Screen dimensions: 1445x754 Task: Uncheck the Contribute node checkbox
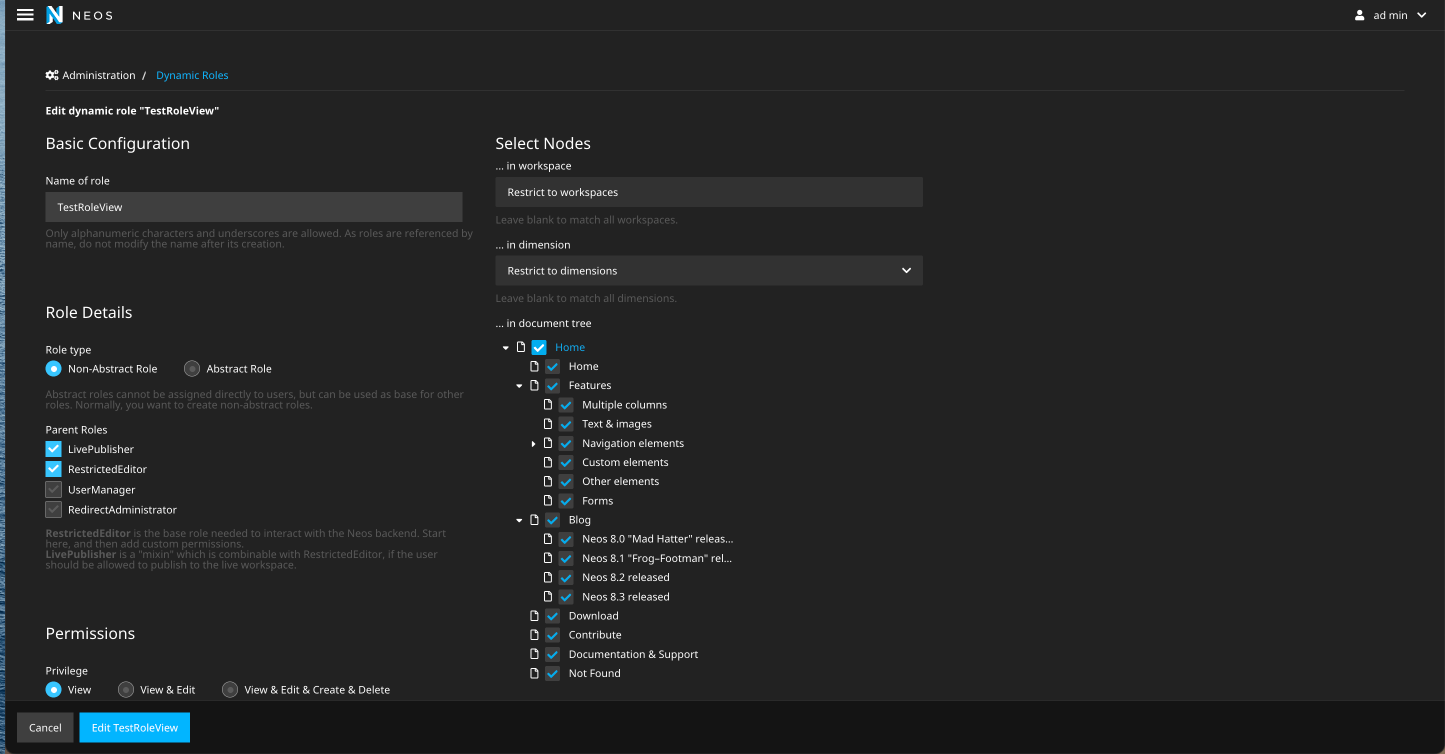click(x=552, y=635)
